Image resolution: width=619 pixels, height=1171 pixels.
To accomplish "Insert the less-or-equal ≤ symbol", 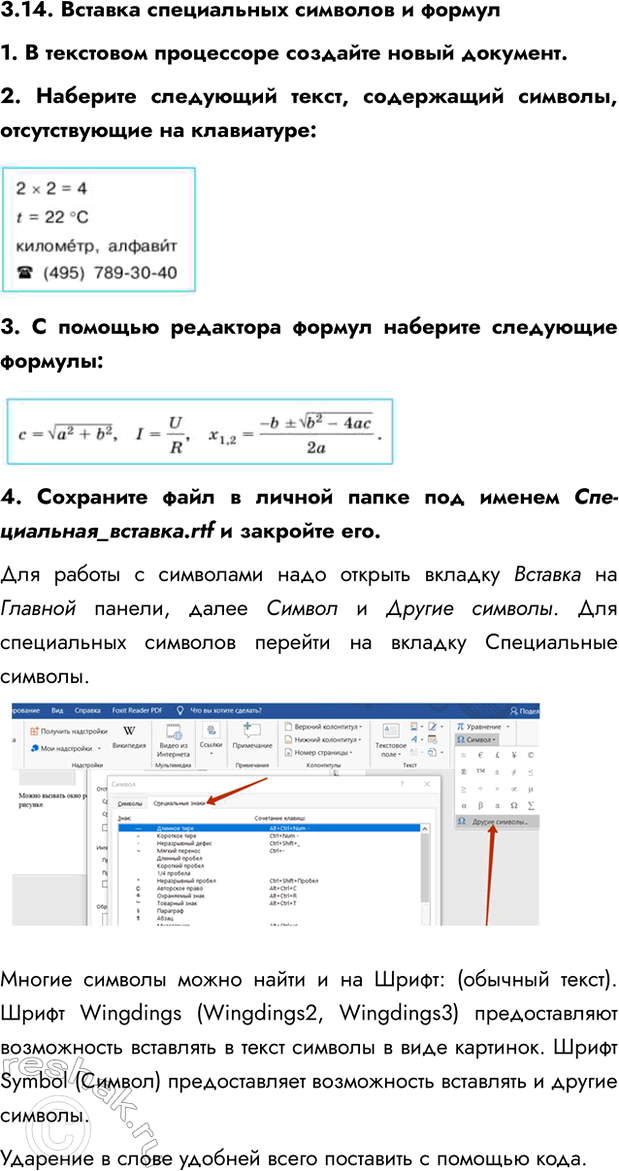I will coord(530,771).
